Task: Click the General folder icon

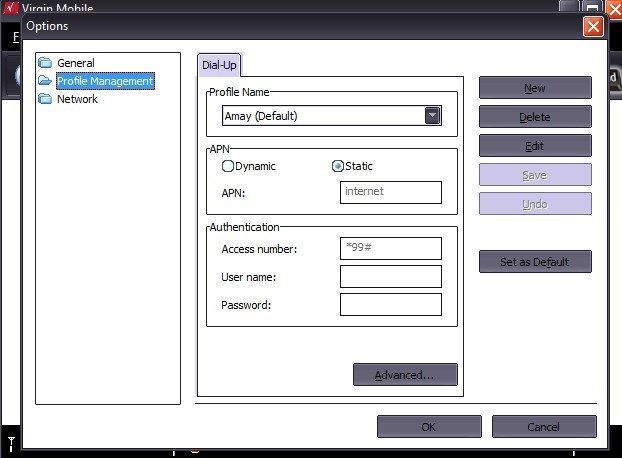Action: 45,63
